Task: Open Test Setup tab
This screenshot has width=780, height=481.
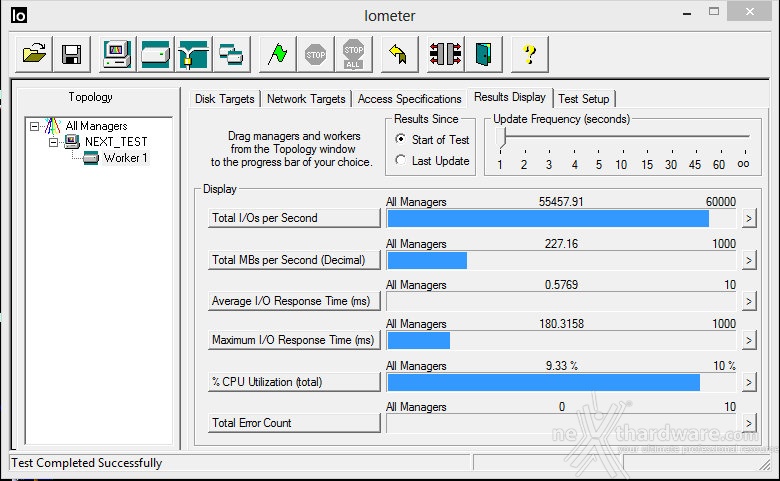Action: pos(584,98)
